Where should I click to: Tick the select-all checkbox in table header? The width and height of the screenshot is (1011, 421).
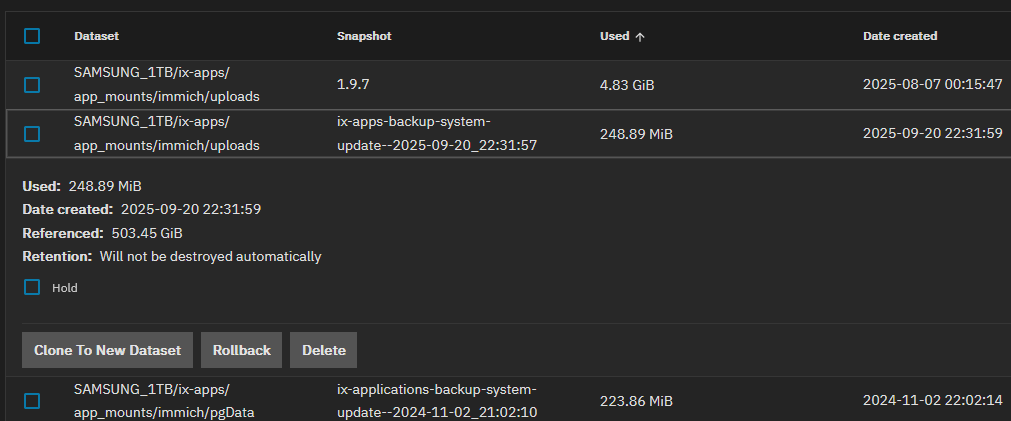32,36
